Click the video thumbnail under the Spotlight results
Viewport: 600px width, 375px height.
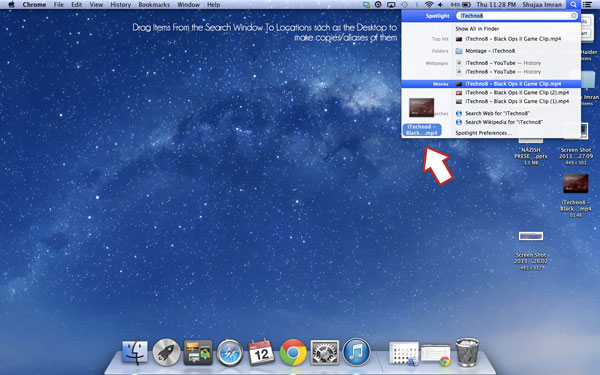pyautogui.click(x=421, y=108)
